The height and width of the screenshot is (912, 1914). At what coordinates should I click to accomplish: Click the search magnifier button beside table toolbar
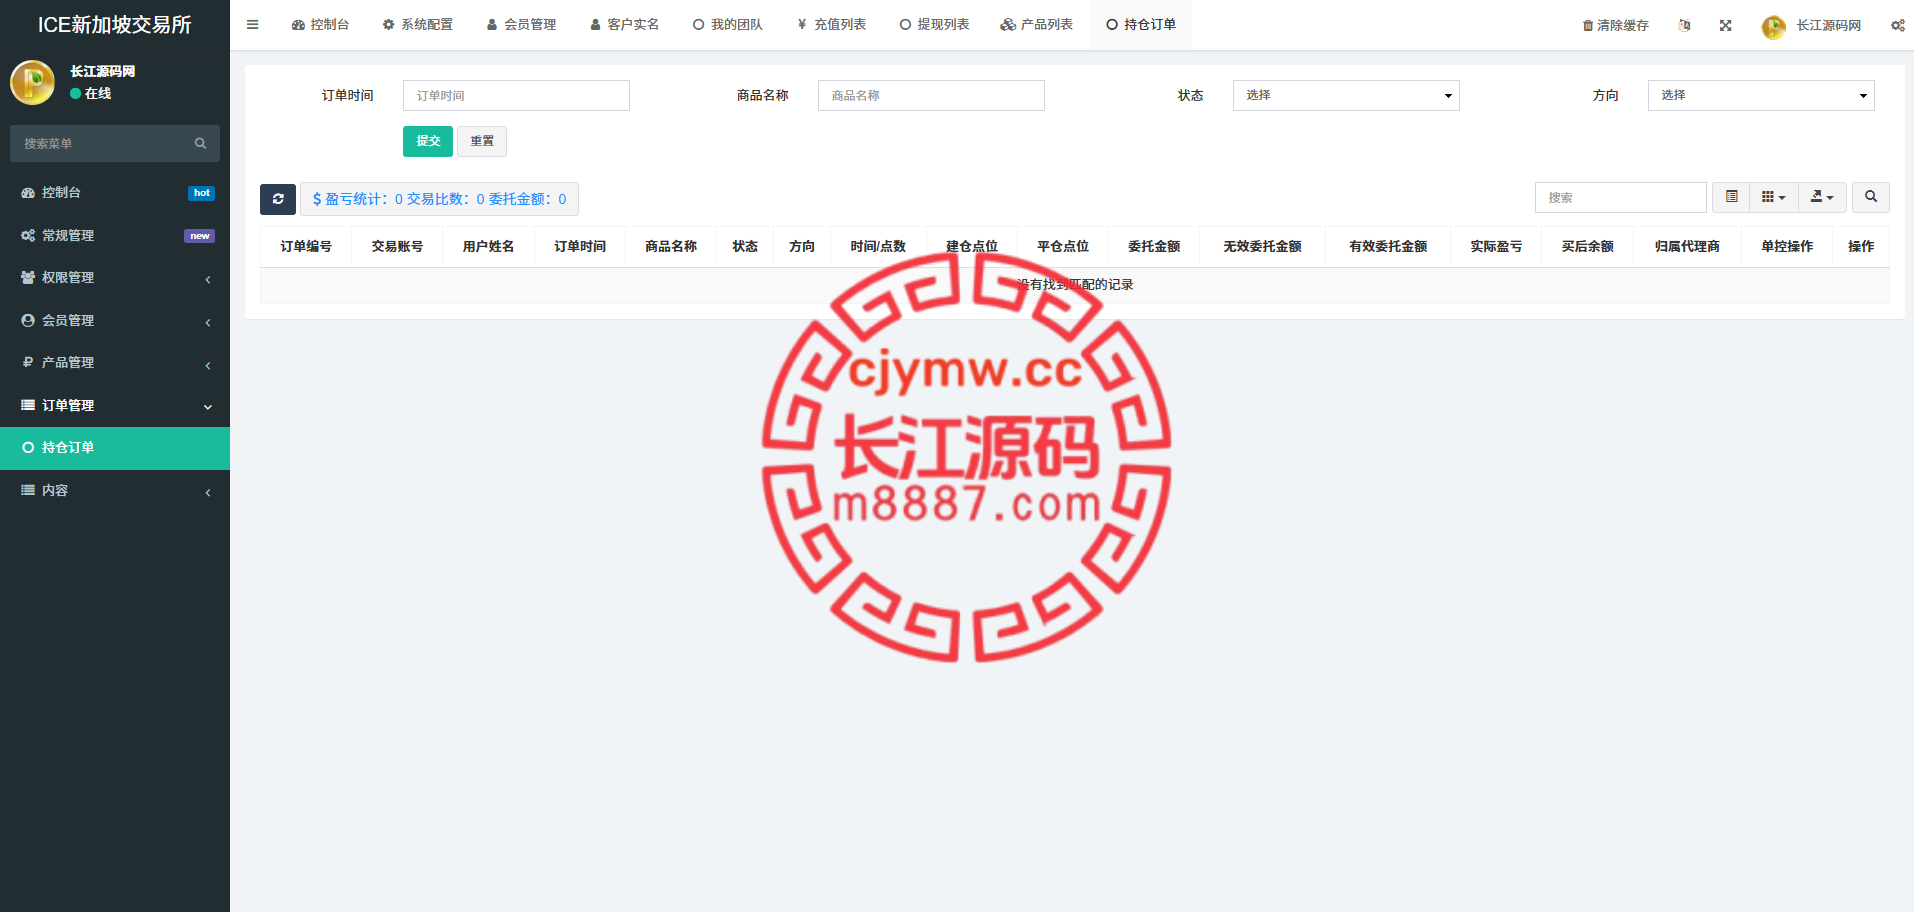click(1870, 197)
